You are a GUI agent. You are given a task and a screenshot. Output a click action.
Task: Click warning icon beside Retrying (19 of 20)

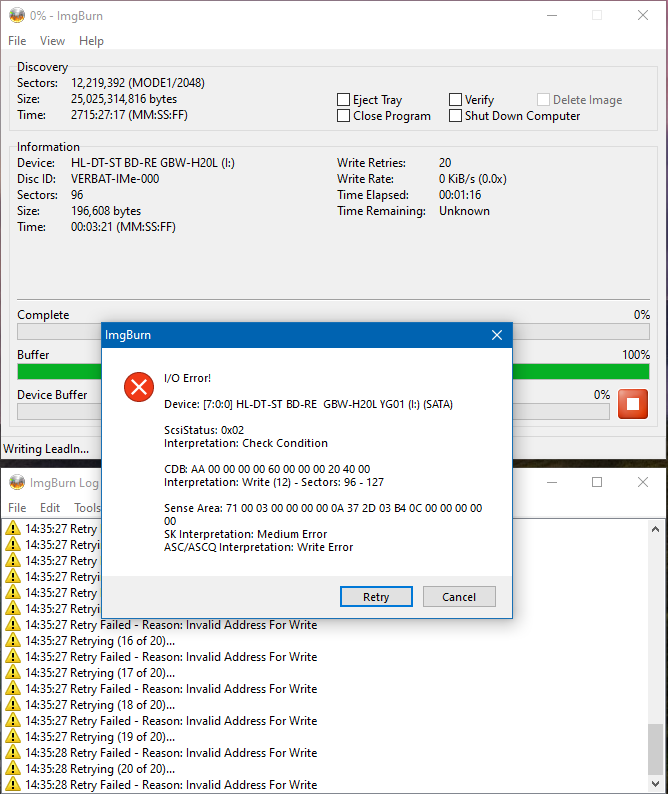[13, 736]
